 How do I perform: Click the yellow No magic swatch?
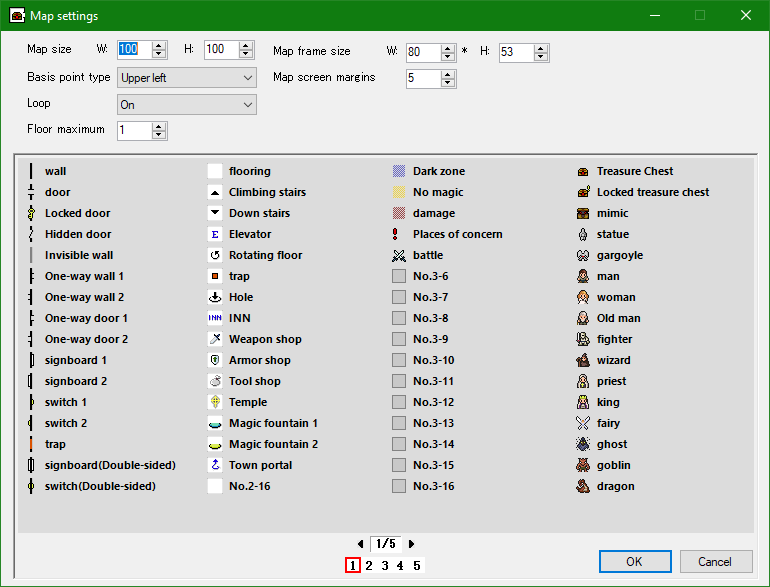(x=399, y=192)
